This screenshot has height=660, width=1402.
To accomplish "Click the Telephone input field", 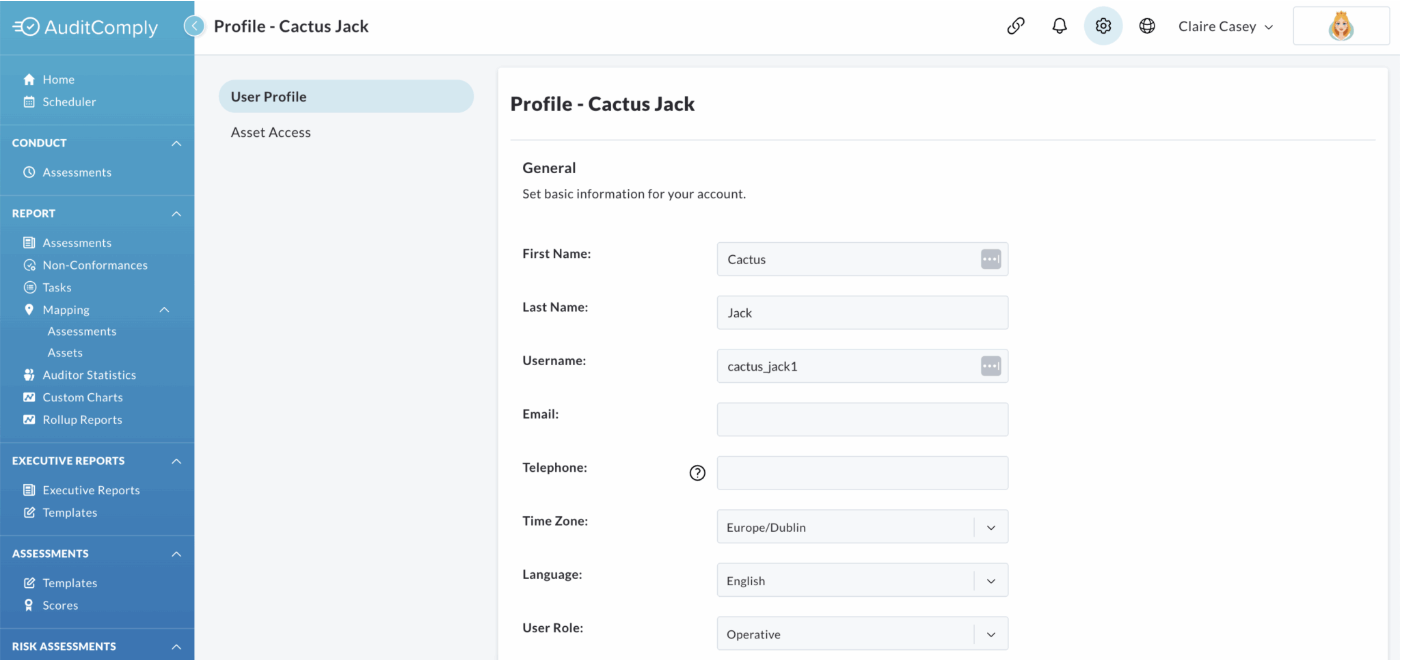I will pyautogui.click(x=862, y=473).
